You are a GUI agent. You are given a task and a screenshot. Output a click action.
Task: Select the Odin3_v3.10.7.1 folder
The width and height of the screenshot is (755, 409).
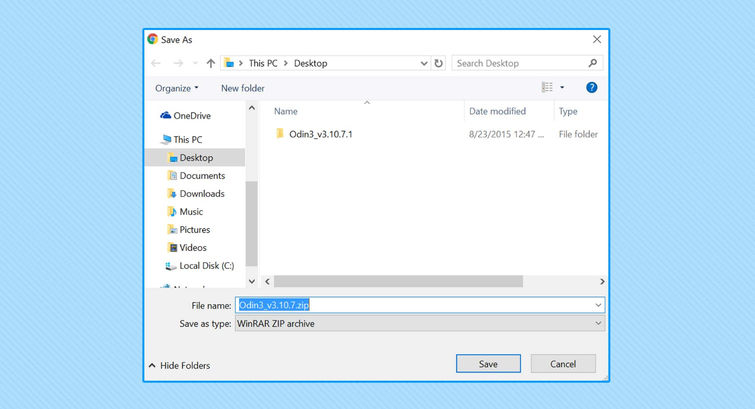pyautogui.click(x=320, y=134)
